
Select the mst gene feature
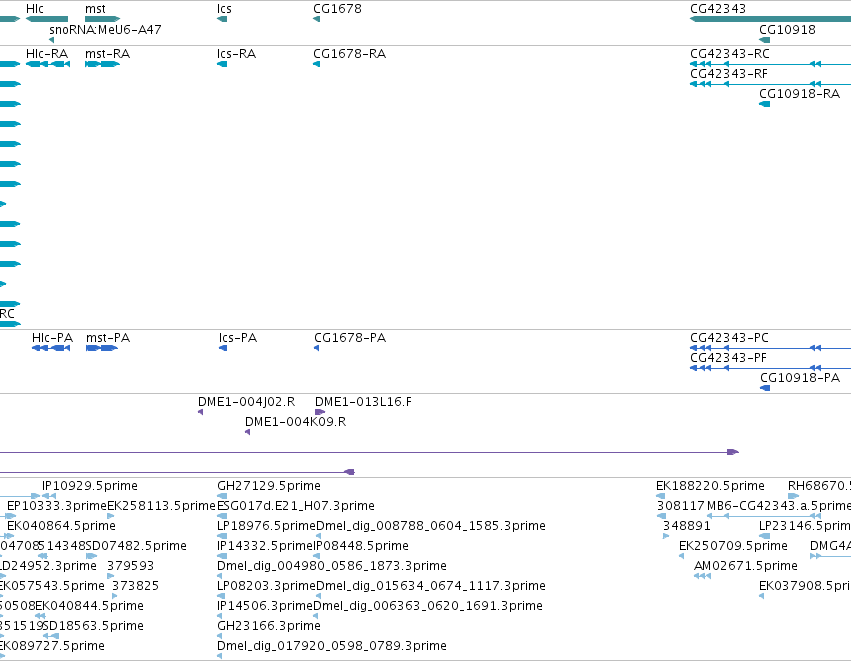point(102,19)
